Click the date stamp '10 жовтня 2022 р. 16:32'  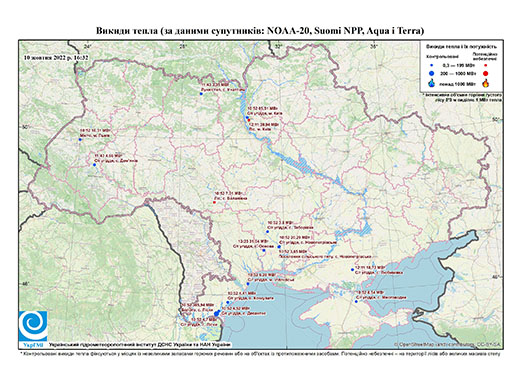click(56, 57)
